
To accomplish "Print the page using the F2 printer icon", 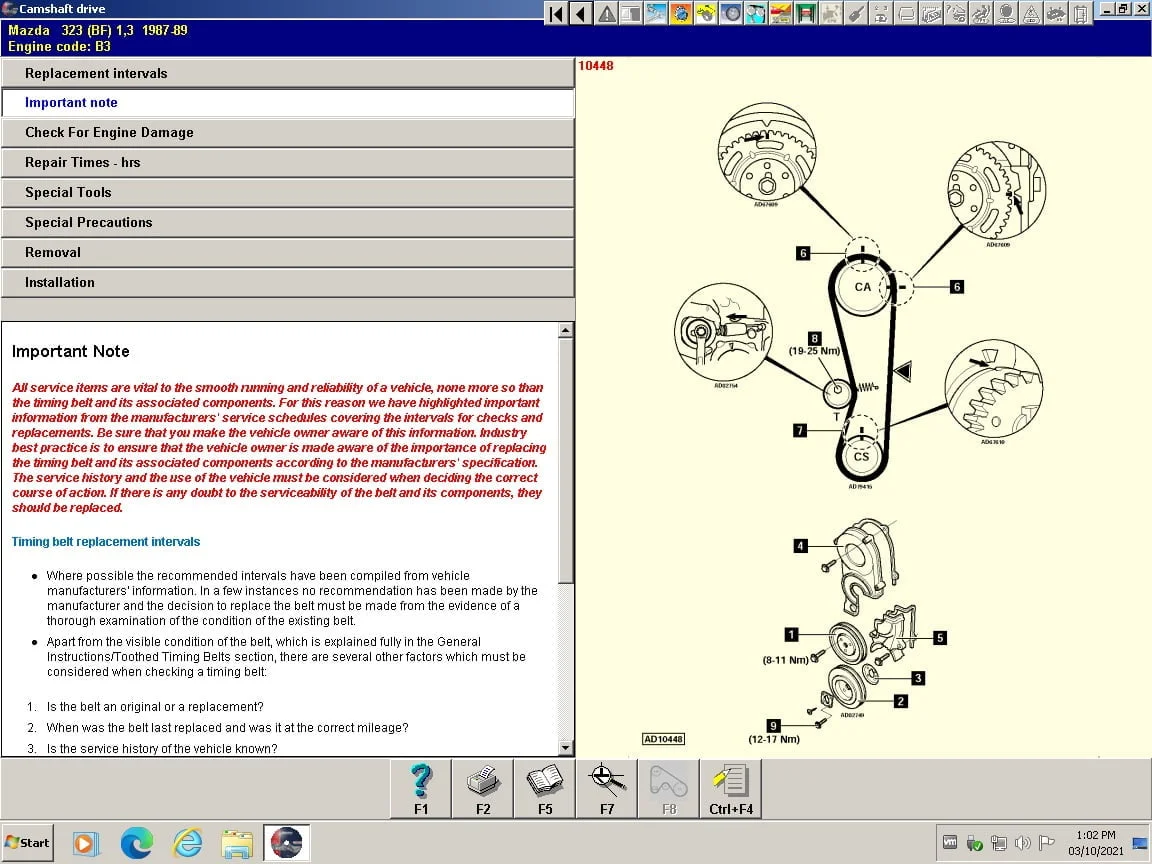I will (483, 787).
